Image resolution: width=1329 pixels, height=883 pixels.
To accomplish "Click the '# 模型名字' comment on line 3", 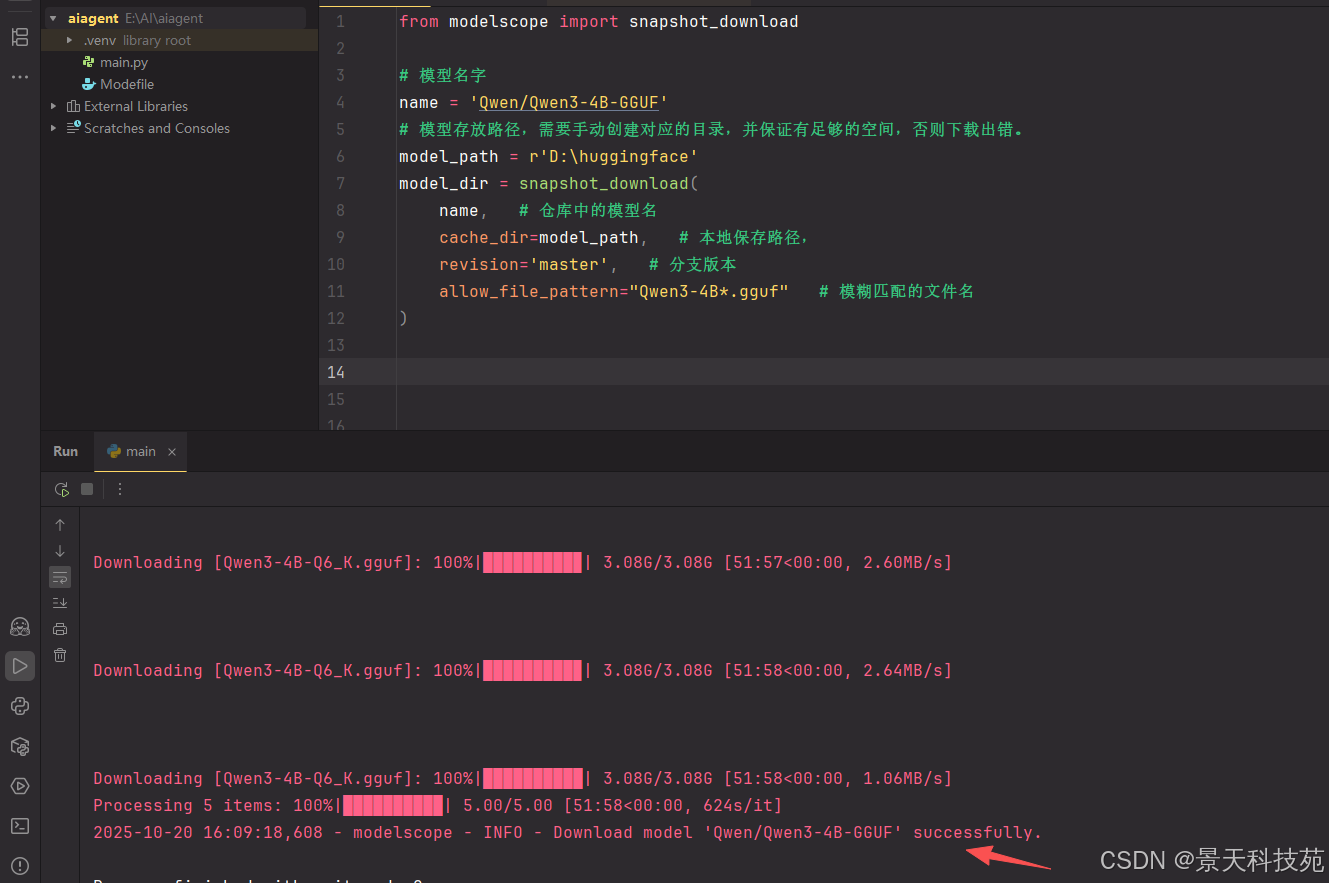I will click(442, 75).
